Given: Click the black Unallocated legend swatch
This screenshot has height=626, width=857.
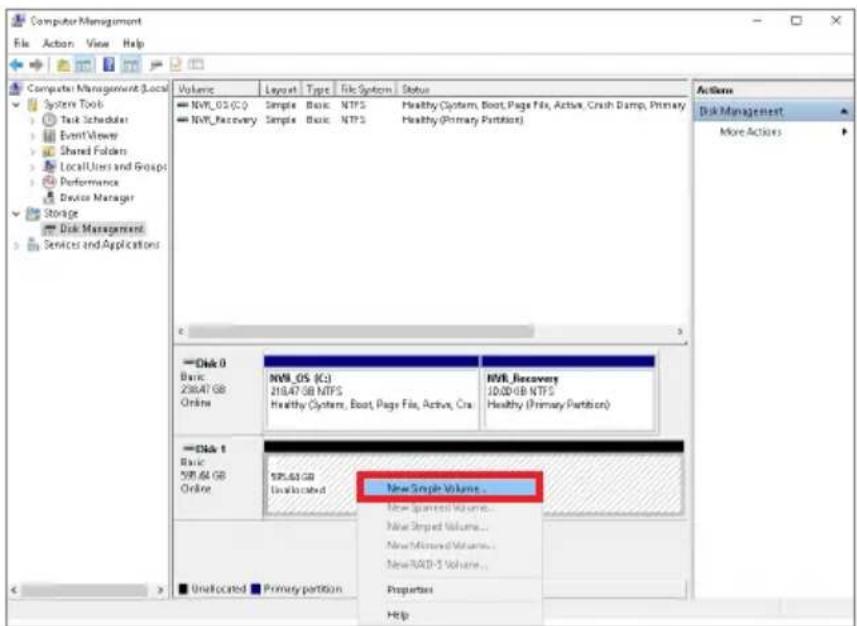Looking at the screenshot, I should pos(184,589).
